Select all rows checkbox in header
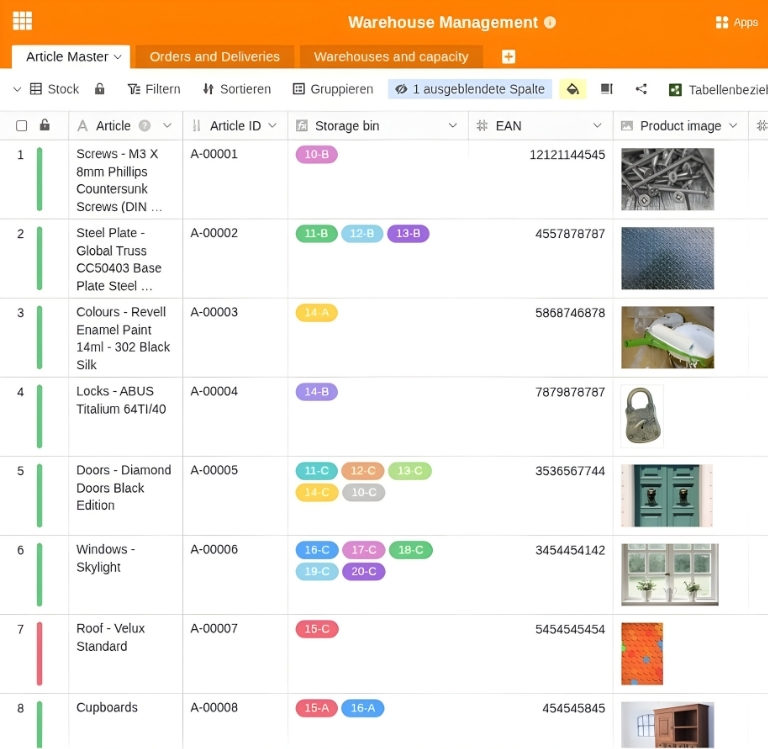The image size is (768, 749). click(x=22, y=126)
